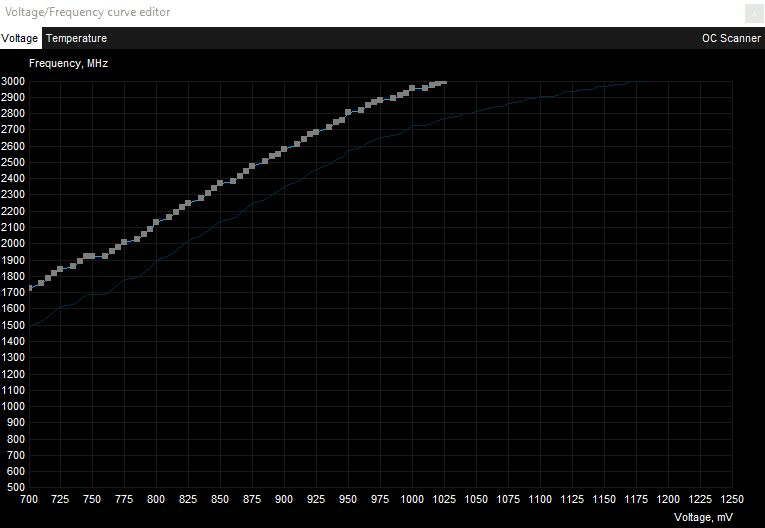Click the 1100 voltage axis label
Viewport: 765px width, 528px height.
pyautogui.click(x=540, y=499)
